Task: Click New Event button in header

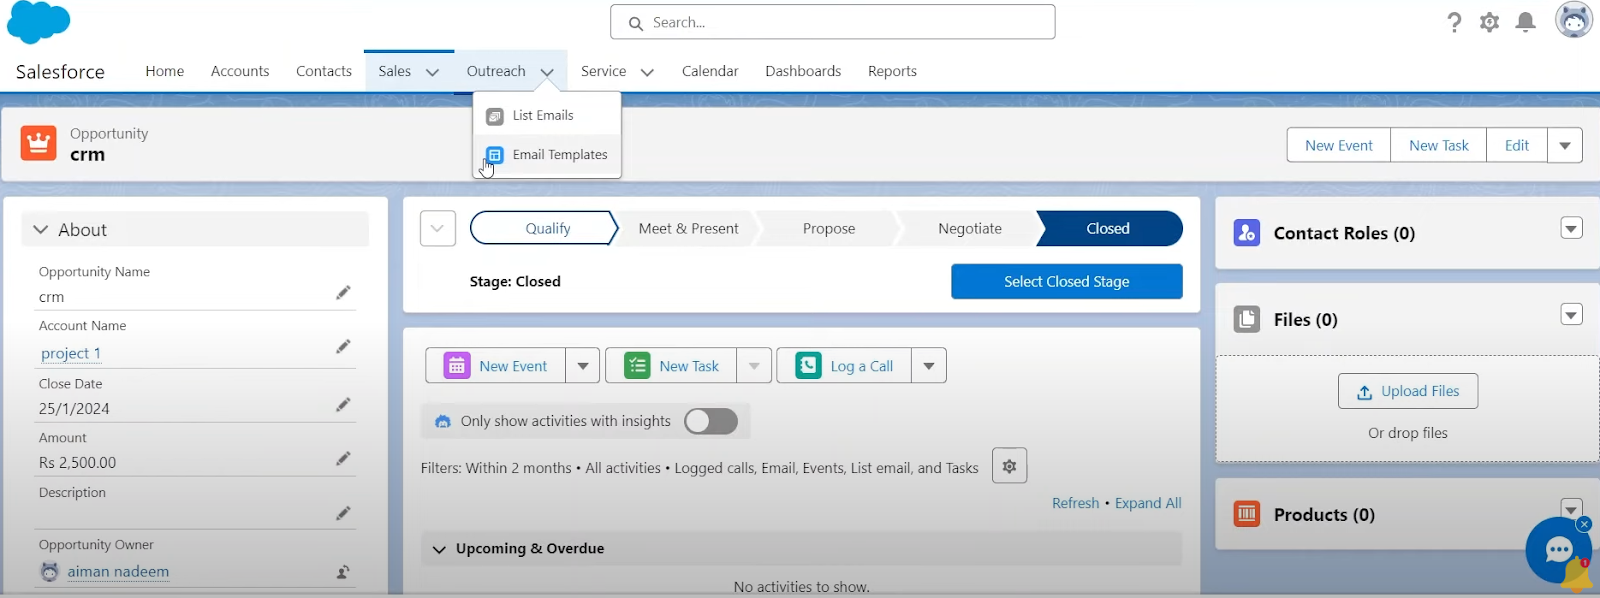Action: (1339, 145)
